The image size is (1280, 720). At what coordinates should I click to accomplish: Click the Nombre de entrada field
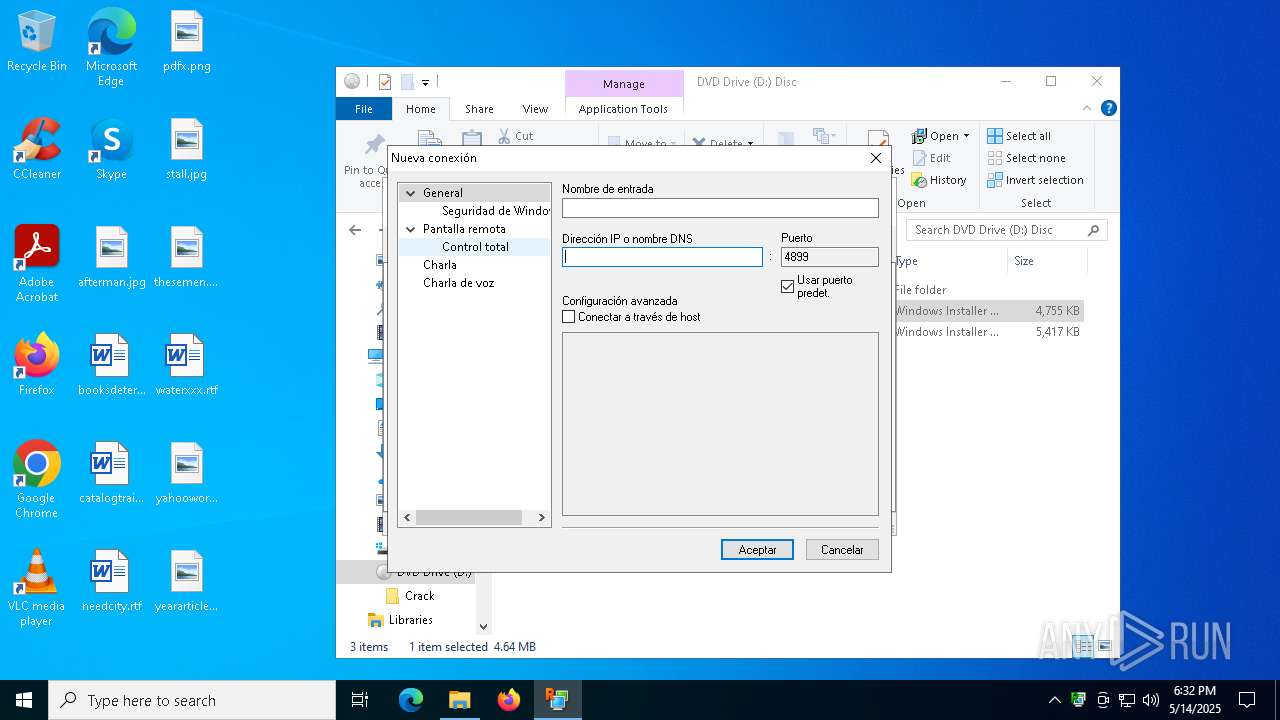720,208
